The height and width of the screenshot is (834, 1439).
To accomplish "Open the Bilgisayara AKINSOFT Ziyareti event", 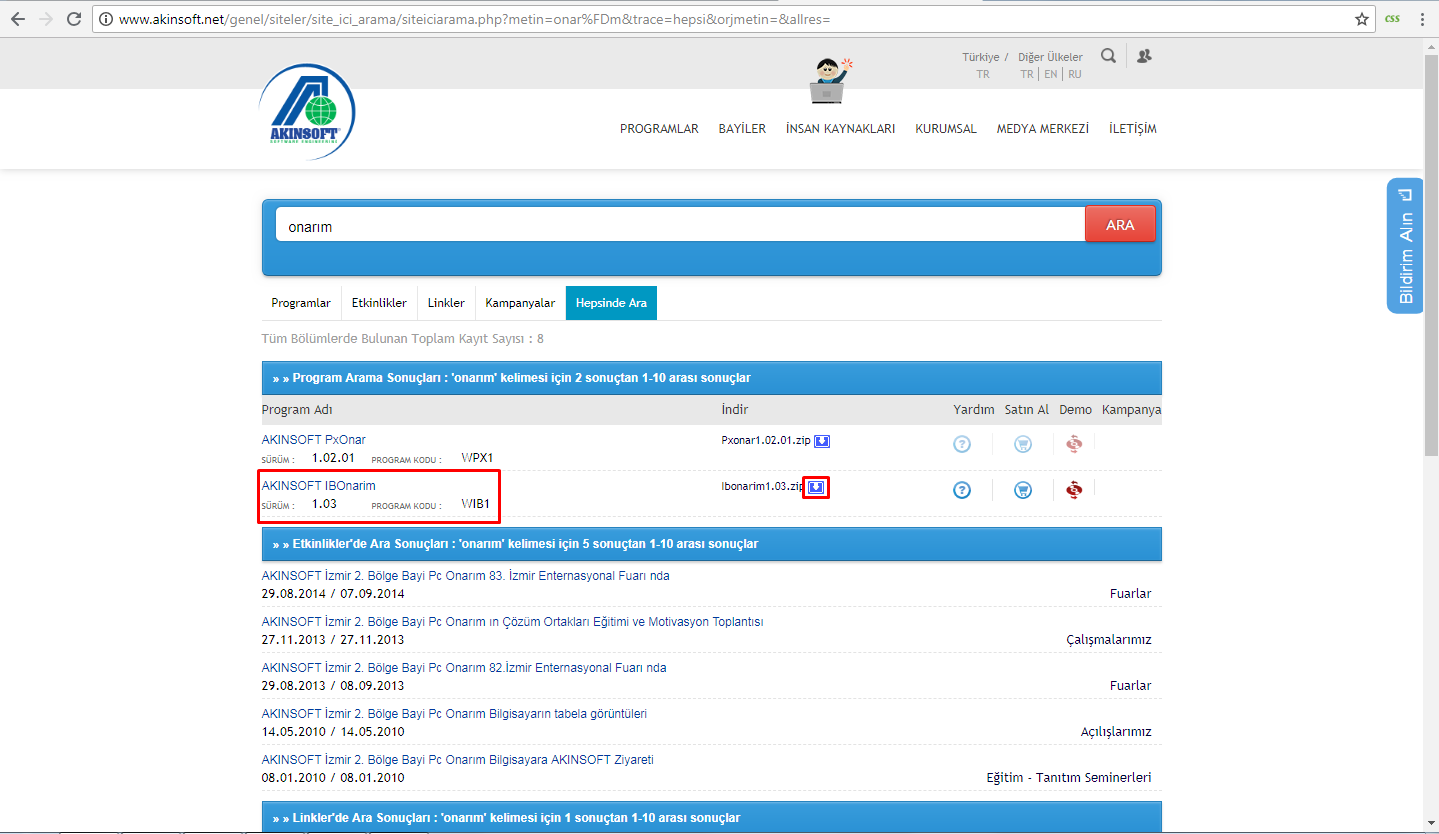I will [x=458, y=760].
